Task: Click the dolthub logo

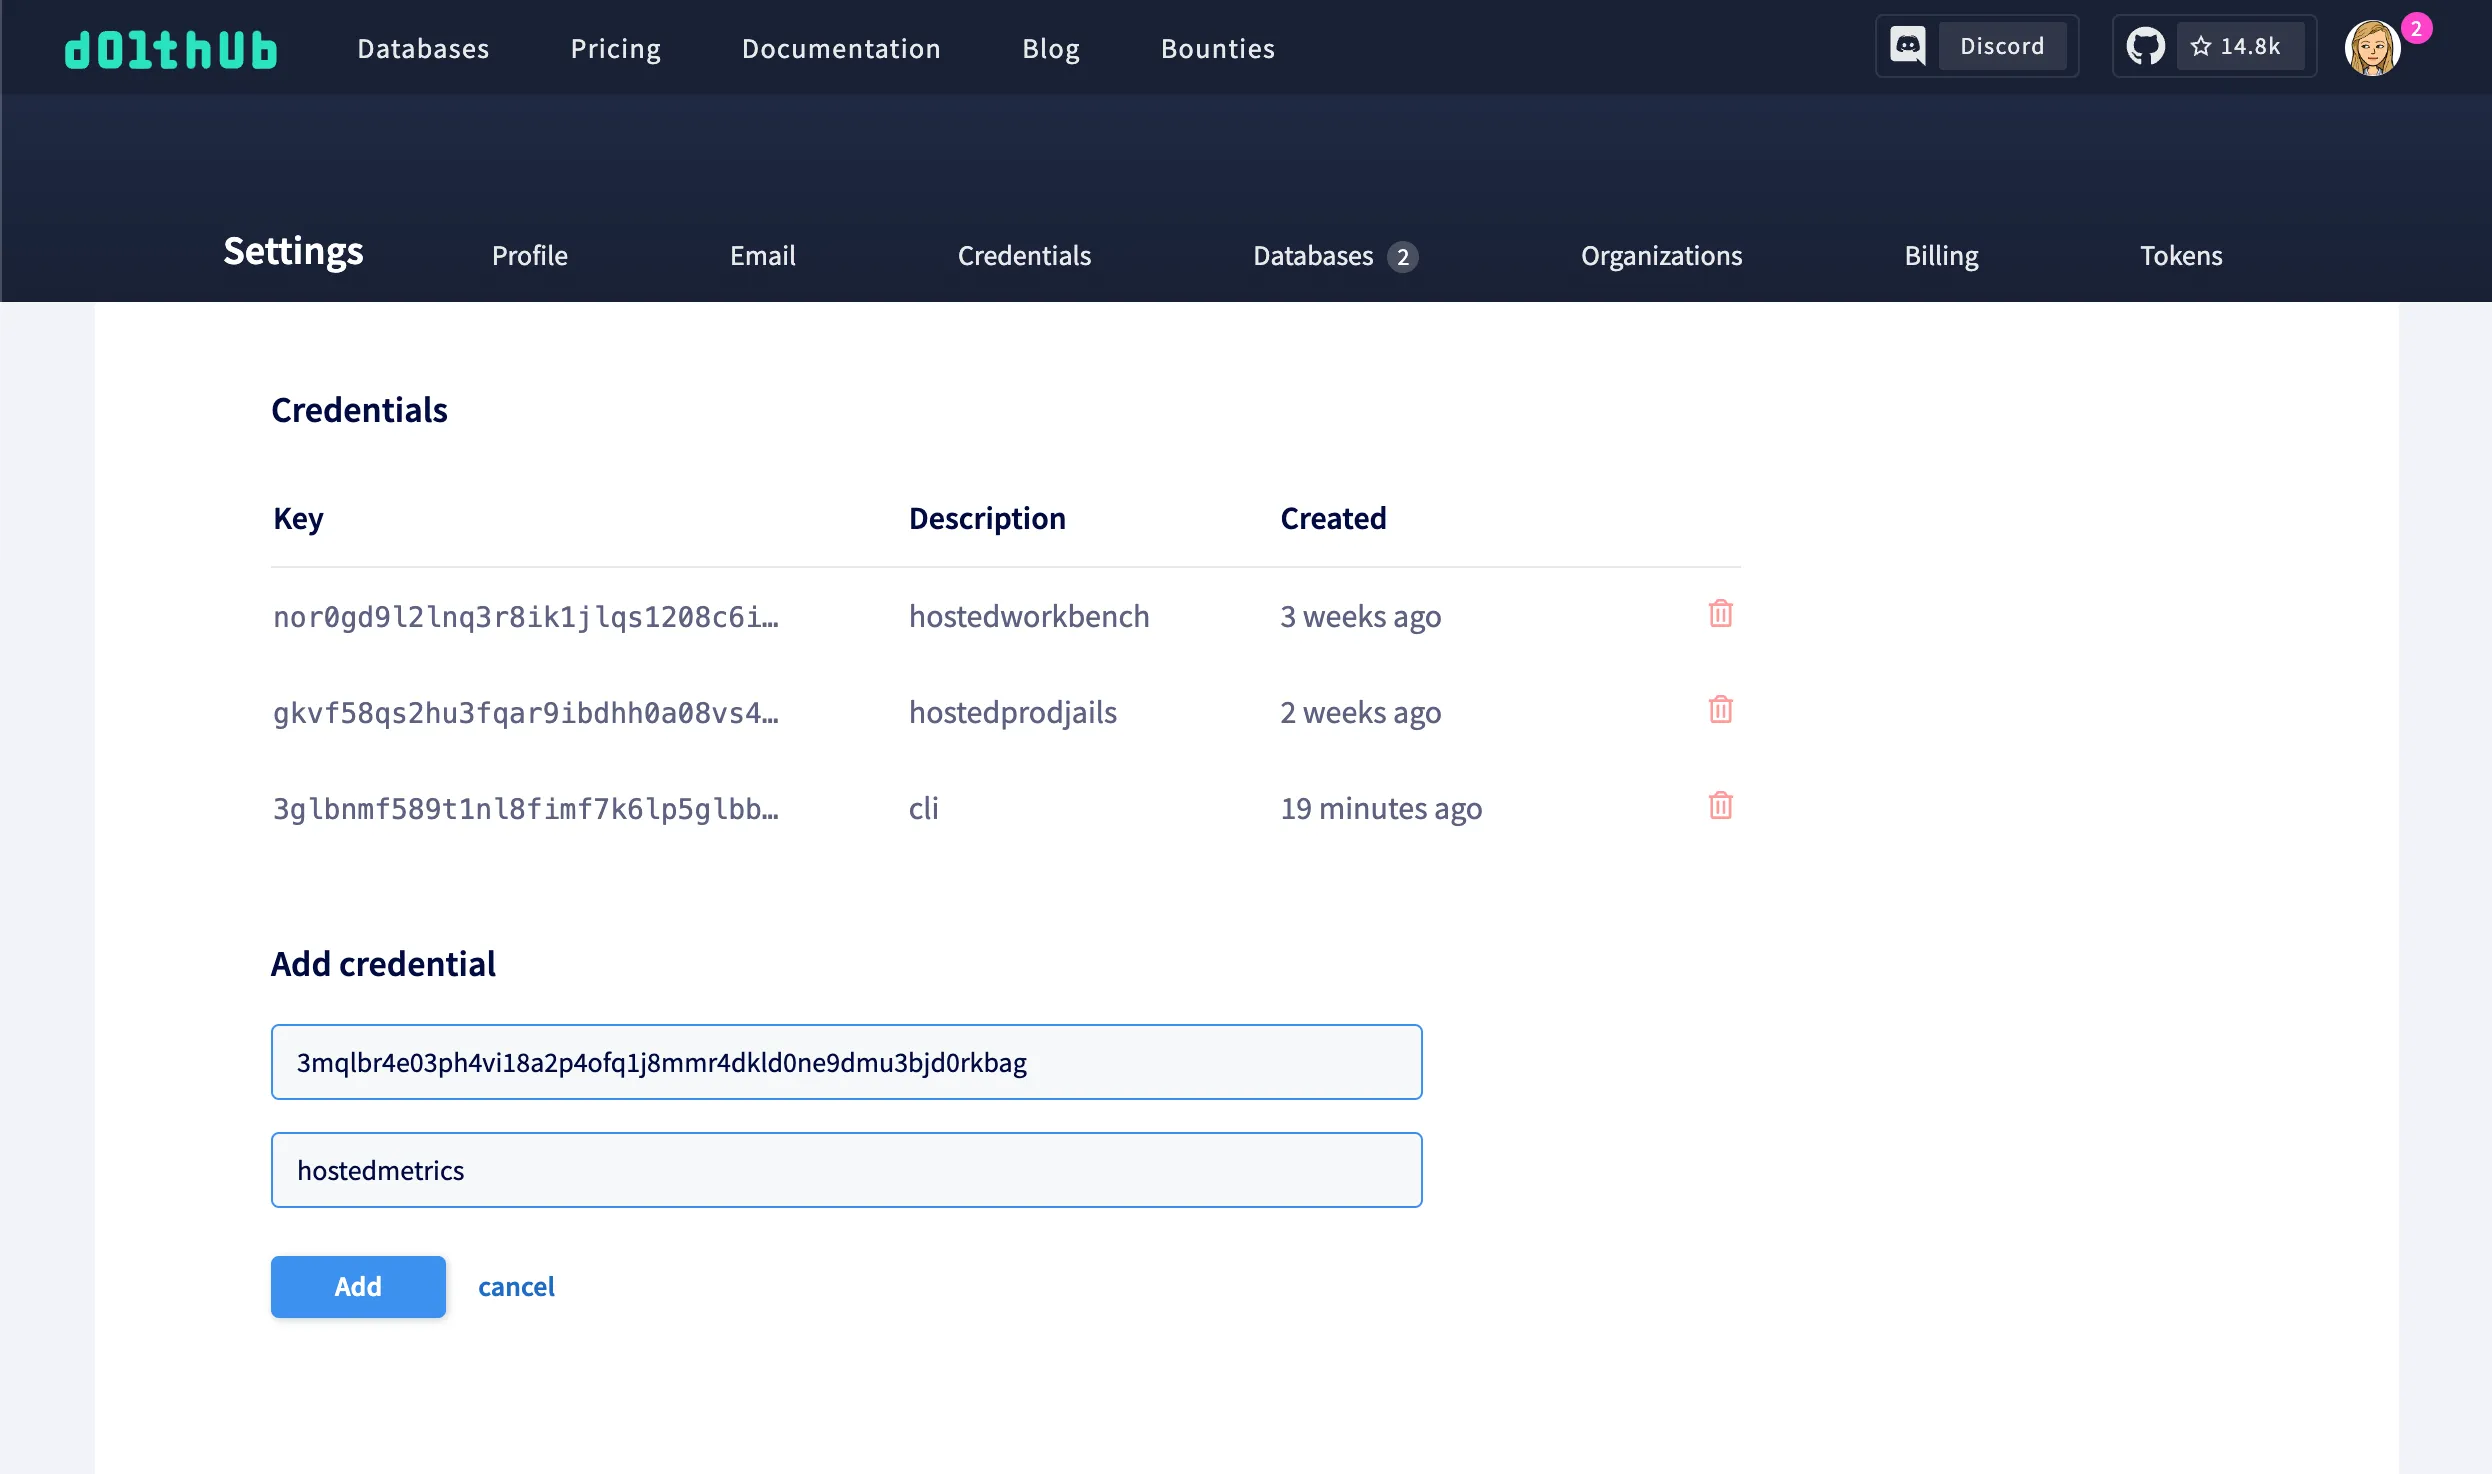Action: click(x=170, y=47)
